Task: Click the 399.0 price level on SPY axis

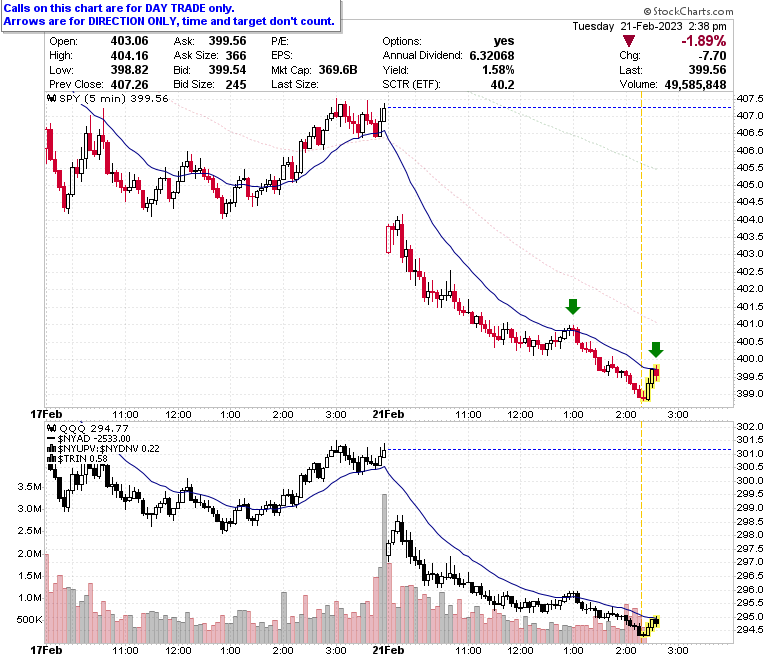Action: click(x=750, y=394)
